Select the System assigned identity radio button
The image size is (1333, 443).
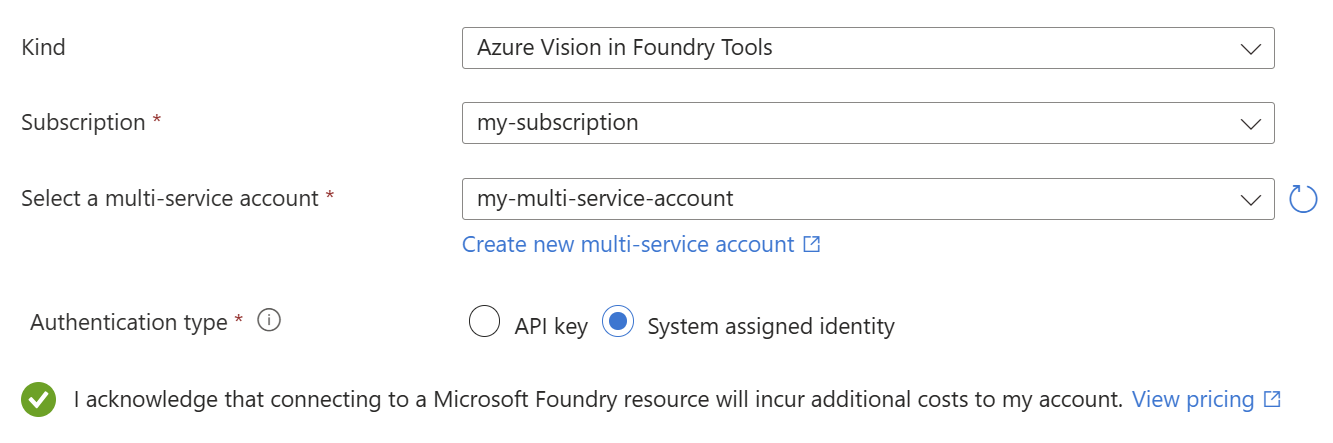coord(618,322)
